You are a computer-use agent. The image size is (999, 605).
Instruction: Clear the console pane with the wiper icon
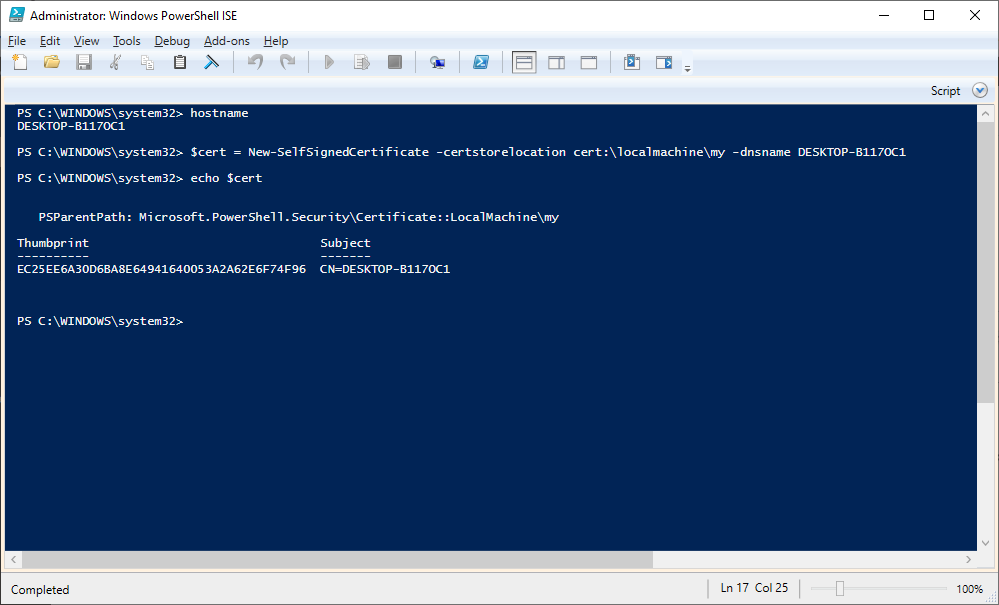212,62
